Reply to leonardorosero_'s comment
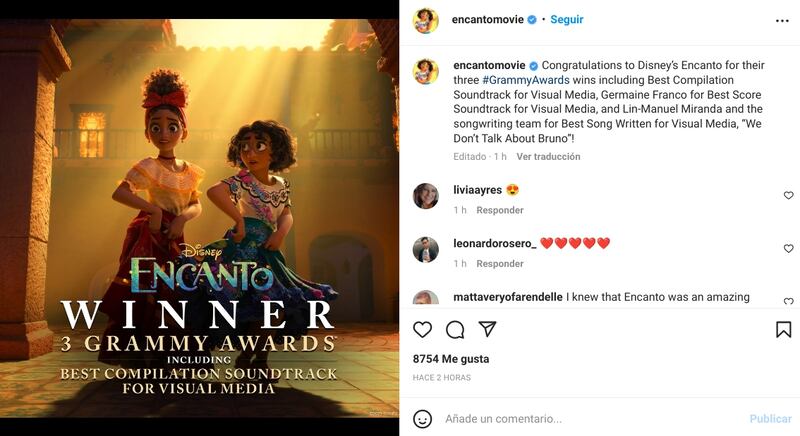The width and height of the screenshot is (800, 436). coord(499,264)
